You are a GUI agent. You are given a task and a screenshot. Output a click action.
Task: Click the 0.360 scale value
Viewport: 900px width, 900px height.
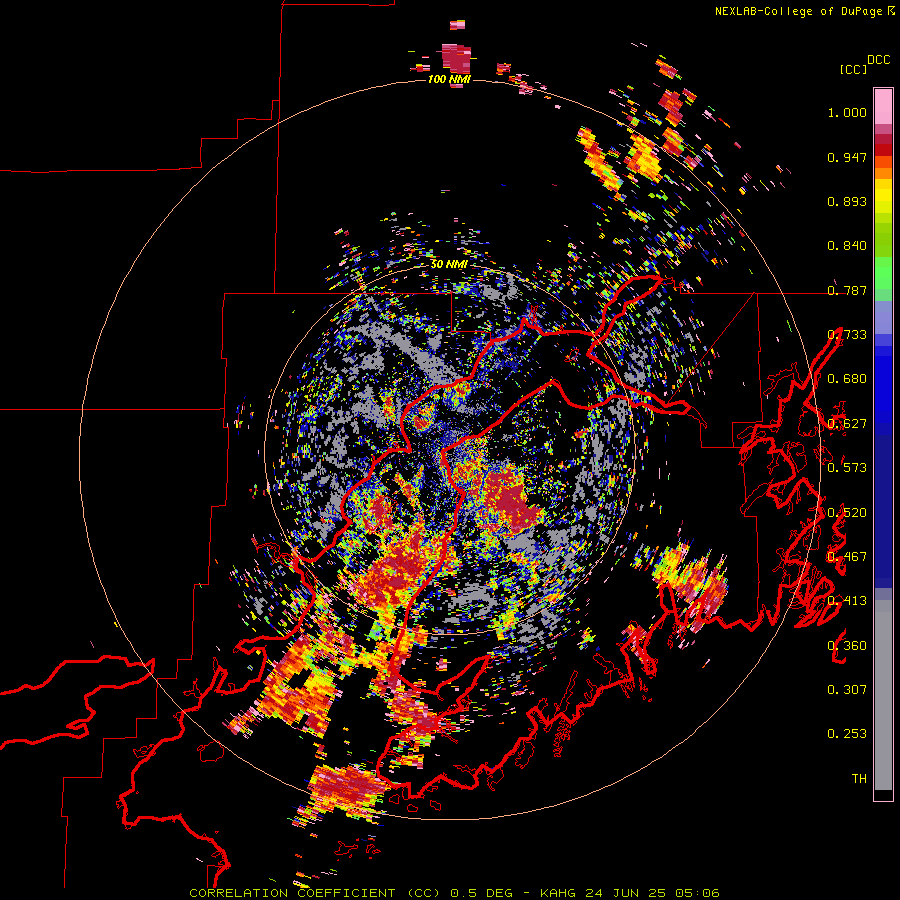[x=847, y=646]
